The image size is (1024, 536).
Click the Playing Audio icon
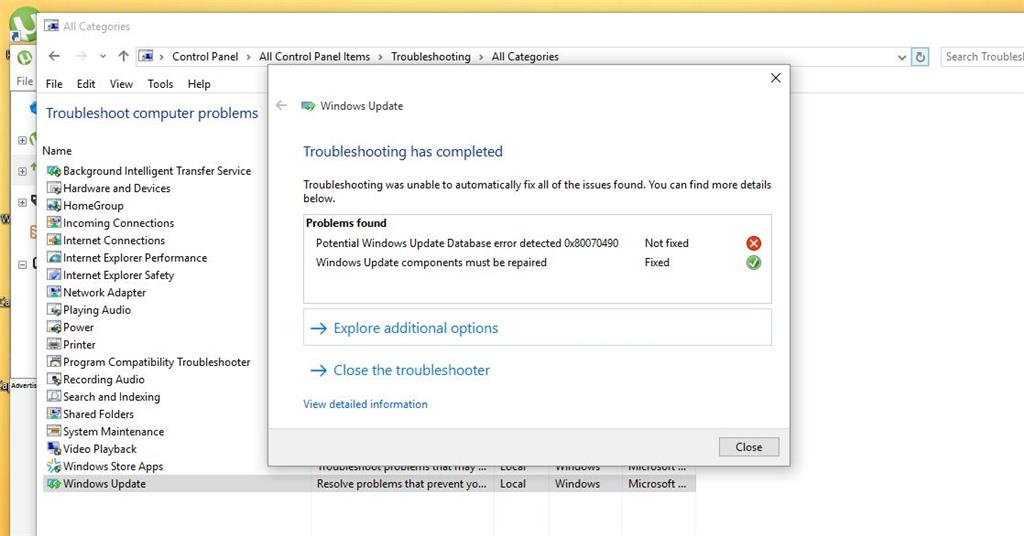tap(54, 310)
